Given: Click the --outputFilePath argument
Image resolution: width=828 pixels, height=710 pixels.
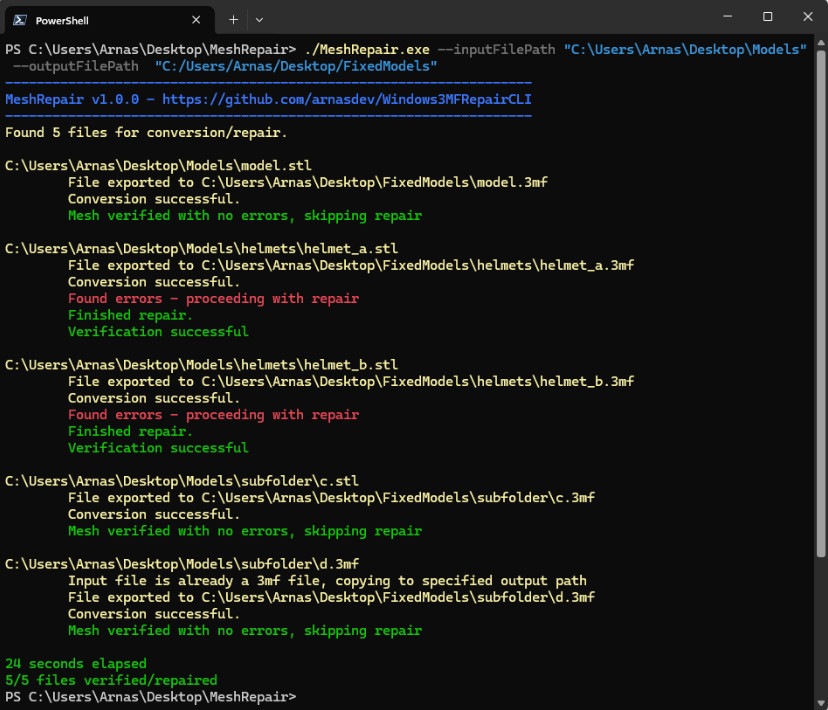Looking at the screenshot, I should coord(76,66).
